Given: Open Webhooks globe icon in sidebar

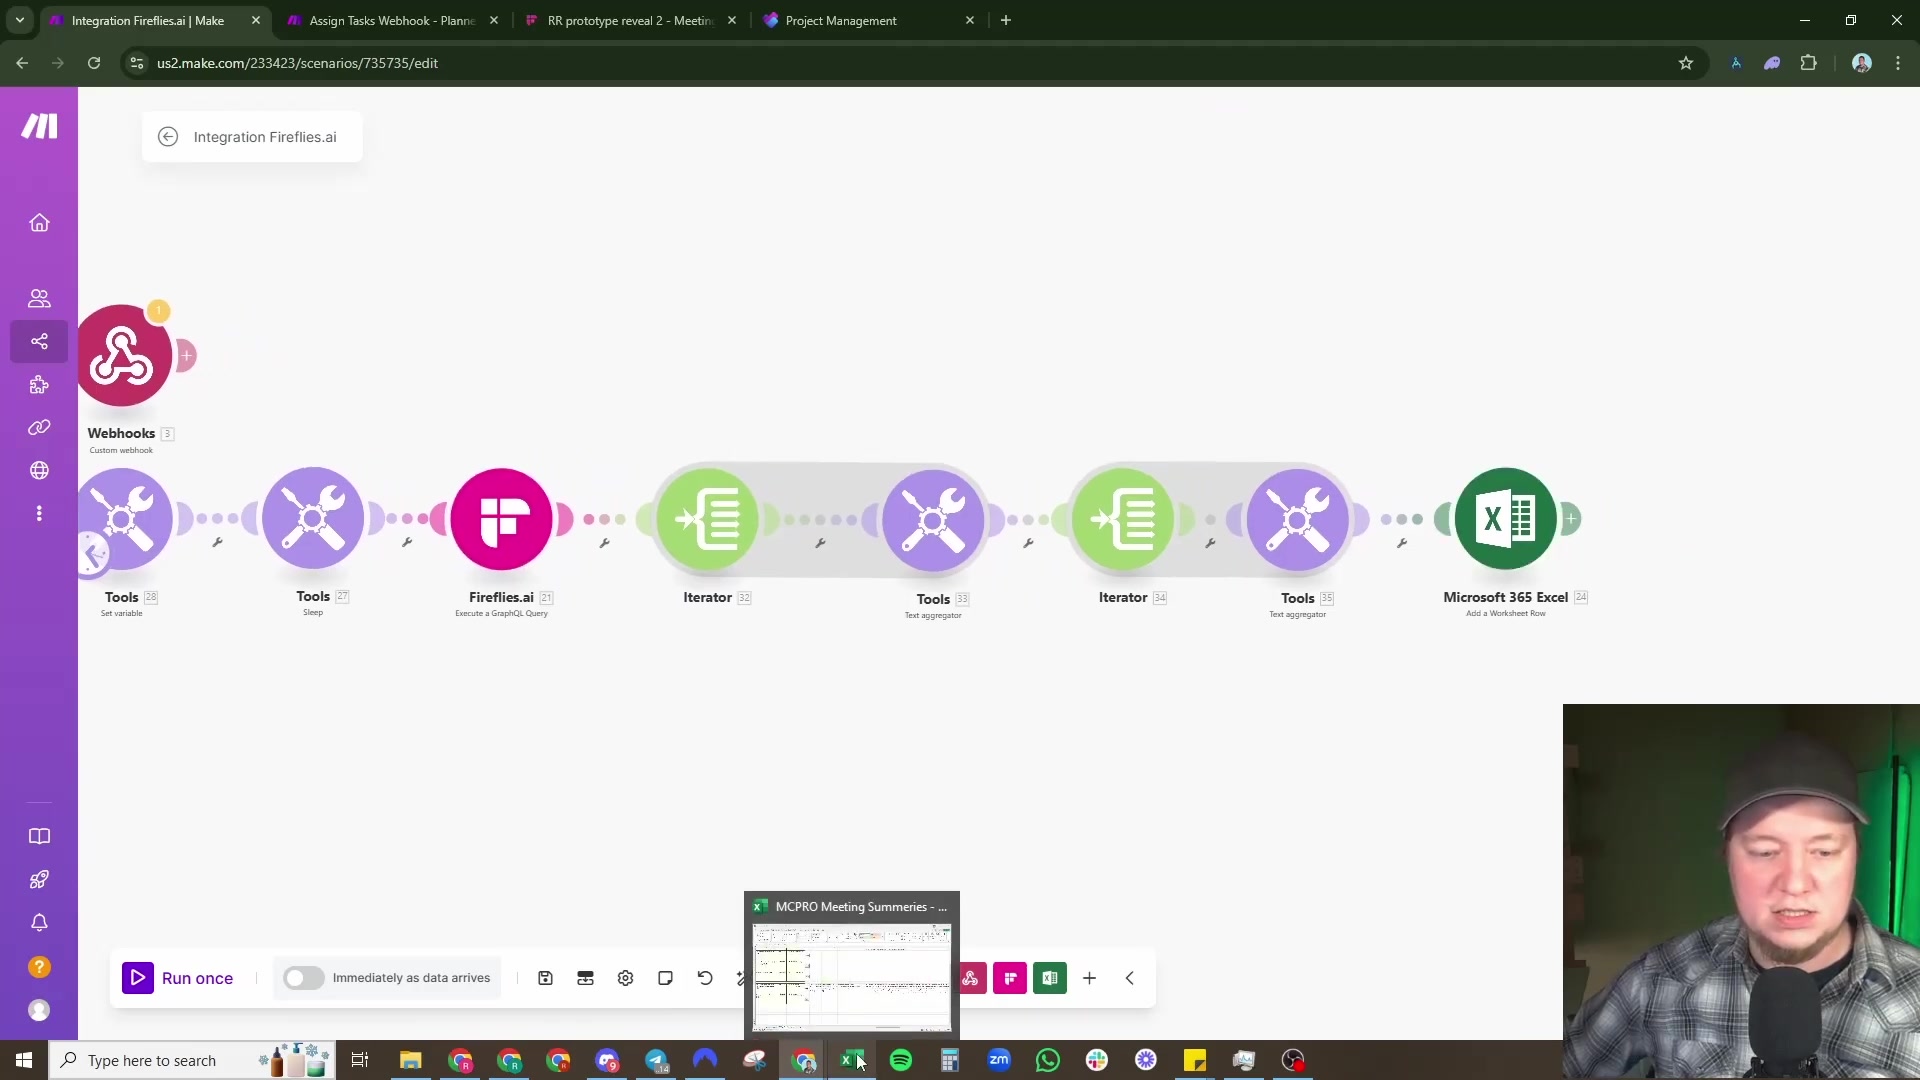Looking at the screenshot, I should (x=39, y=470).
